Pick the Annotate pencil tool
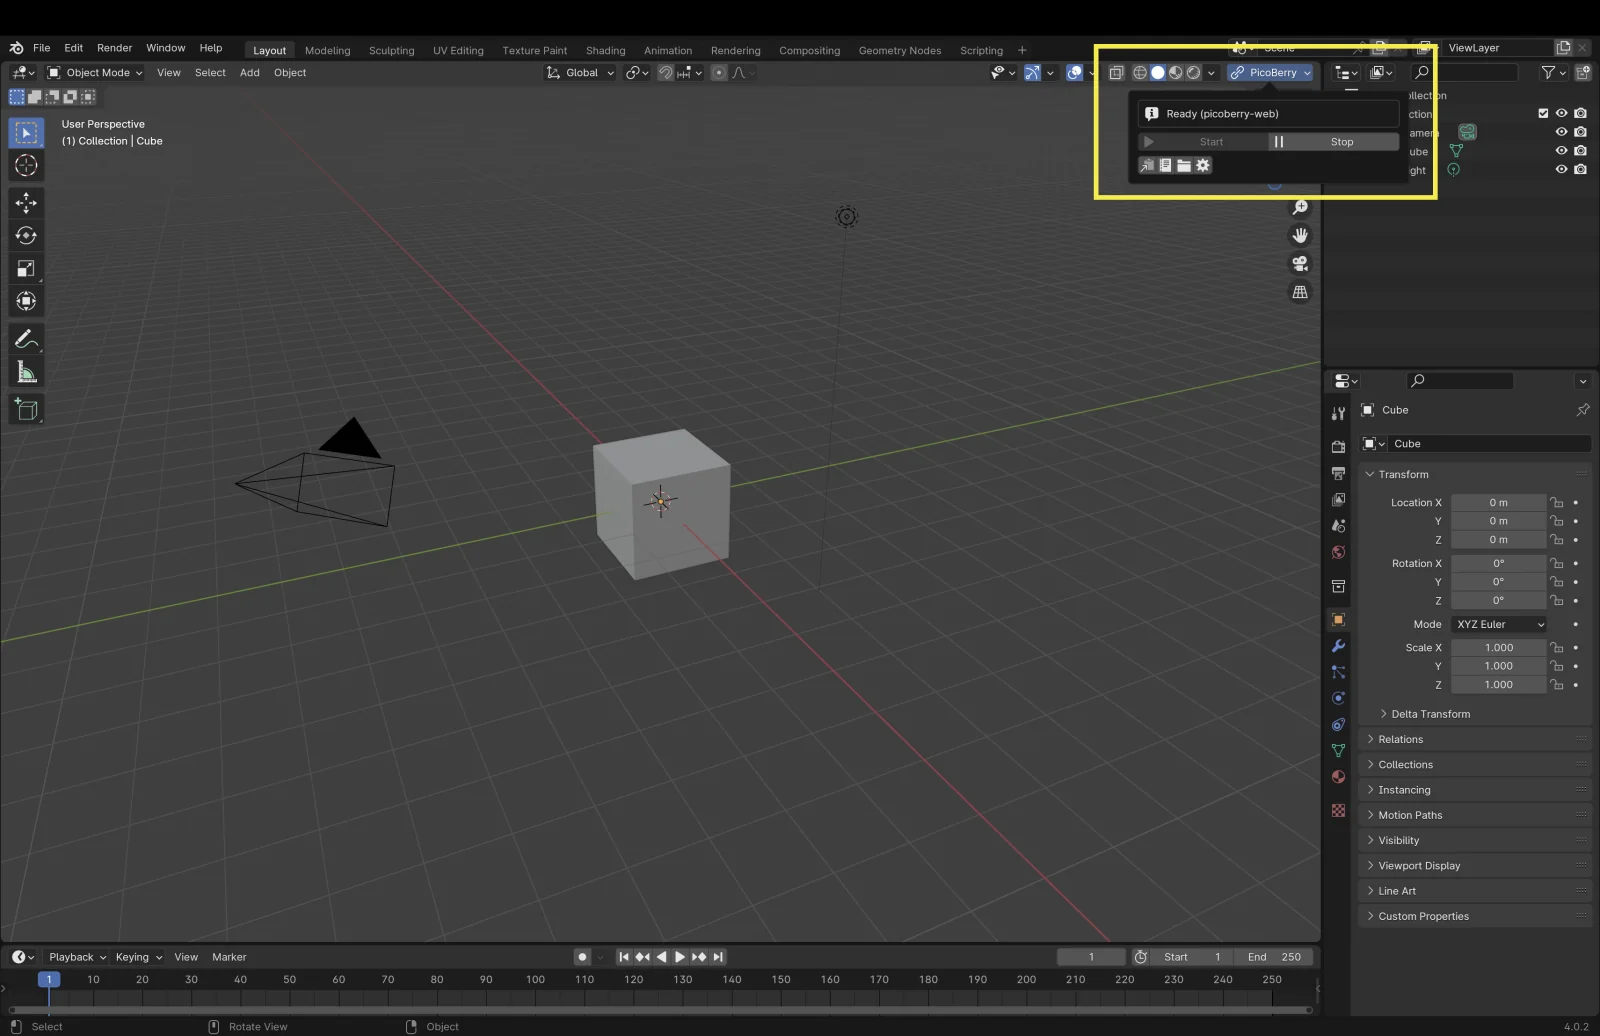The width and height of the screenshot is (1600, 1036). (x=26, y=340)
